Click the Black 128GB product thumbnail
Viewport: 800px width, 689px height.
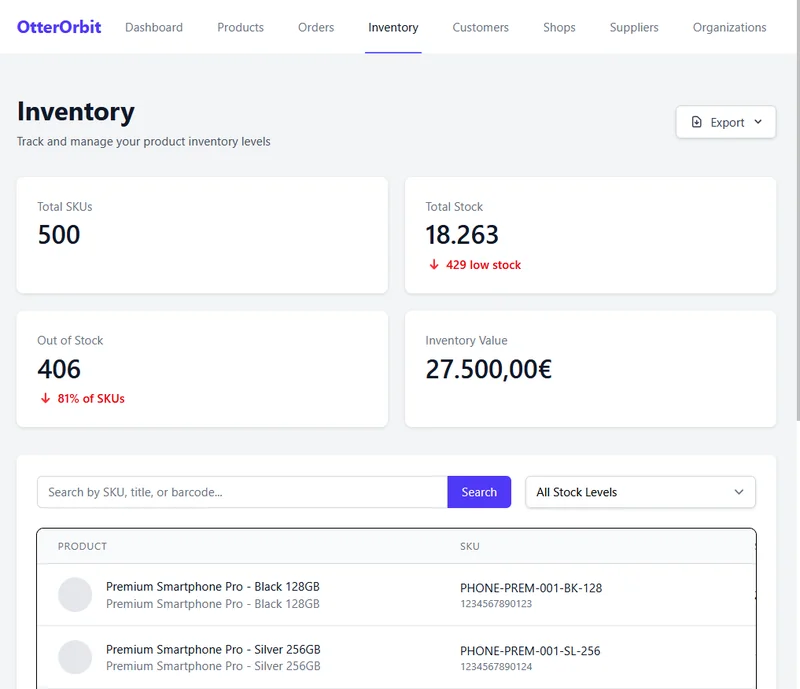(75, 595)
